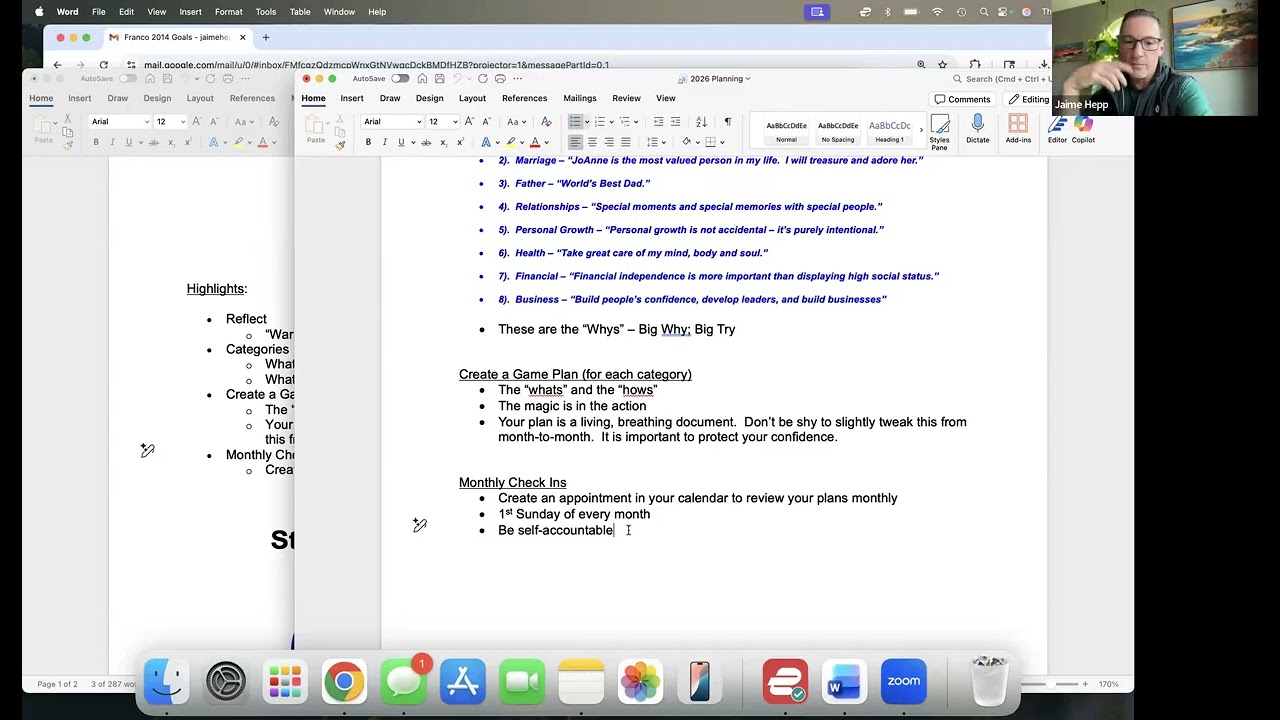
Task: Launch Zoom from the Dock
Action: pyautogui.click(x=903, y=682)
